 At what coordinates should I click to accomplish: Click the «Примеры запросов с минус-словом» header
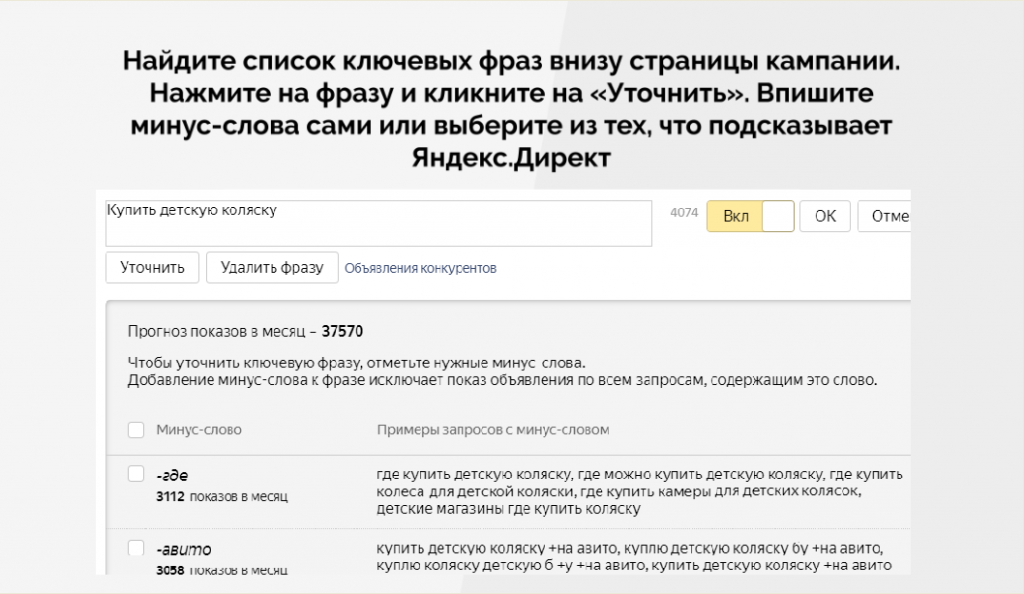point(492,430)
